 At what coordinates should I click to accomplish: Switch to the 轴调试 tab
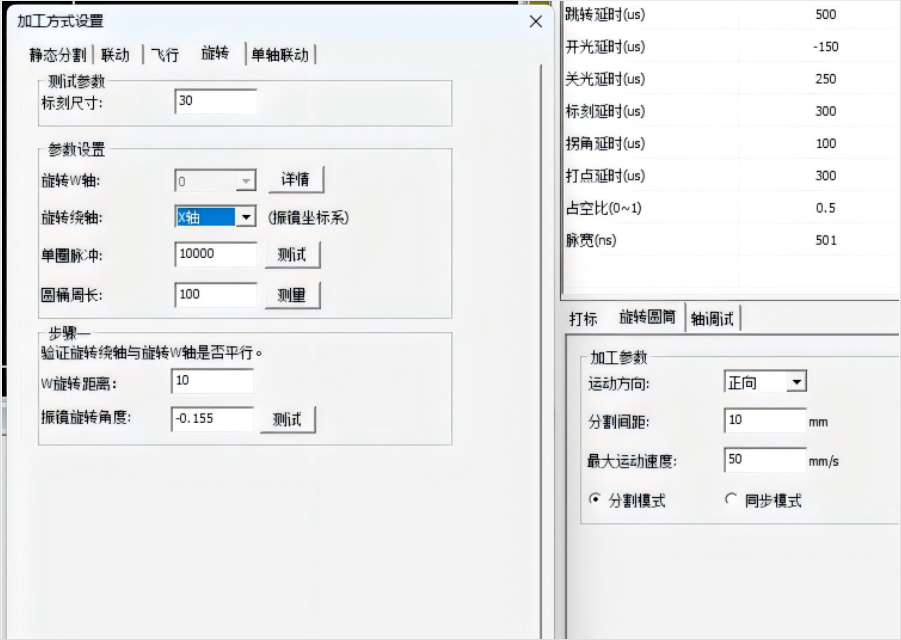click(713, 319)
